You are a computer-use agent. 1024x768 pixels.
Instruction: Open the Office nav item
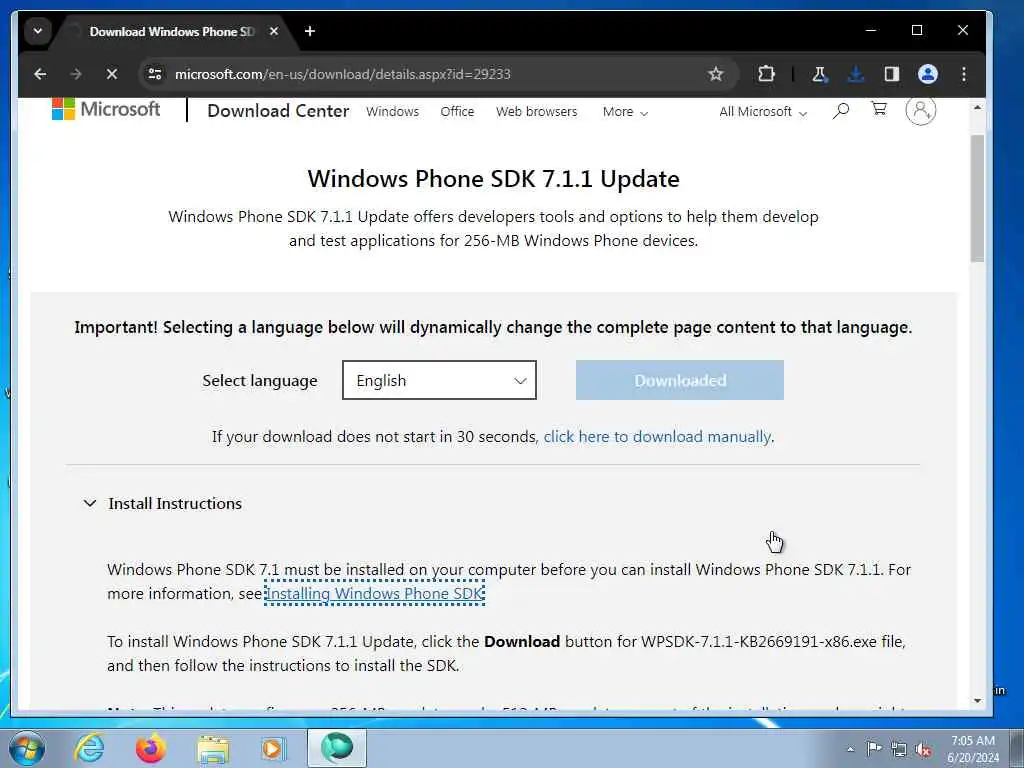tap(457, 112)
